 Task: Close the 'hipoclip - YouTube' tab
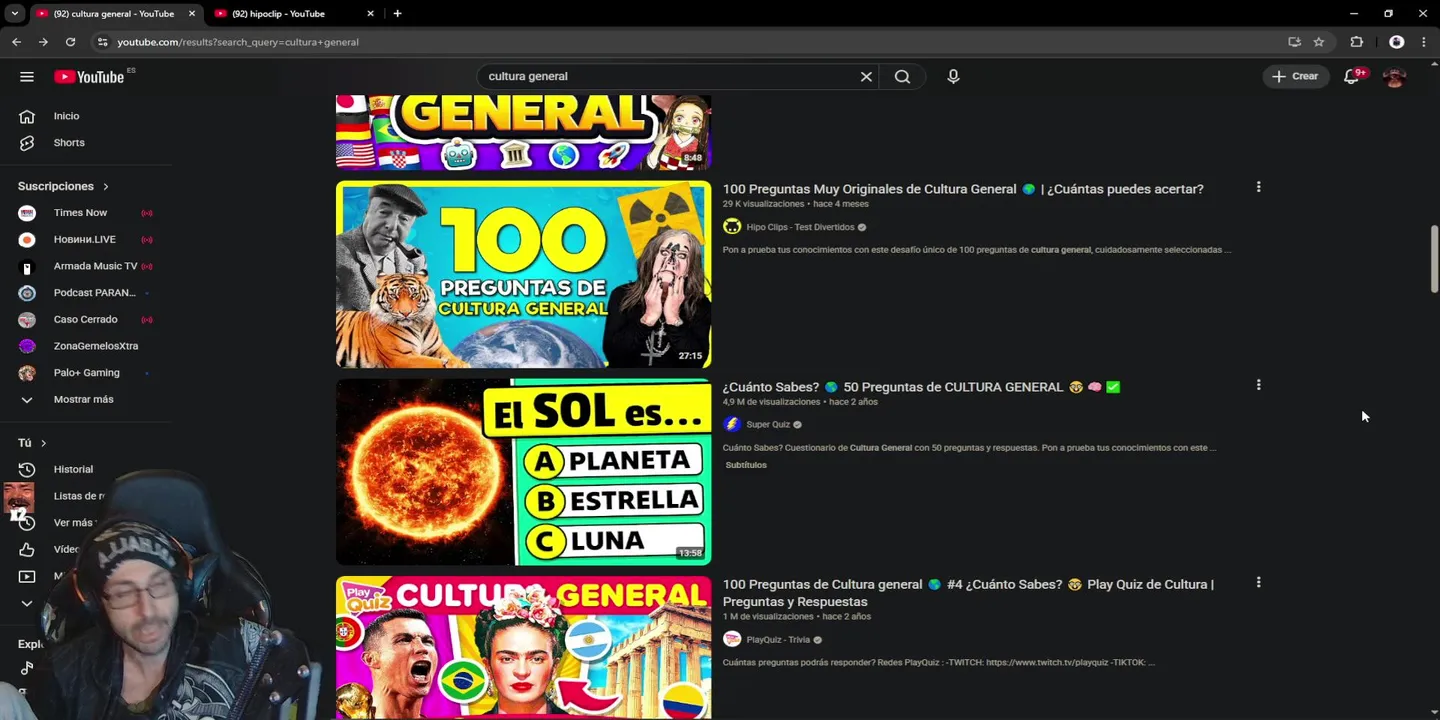(x=370, y=14)
